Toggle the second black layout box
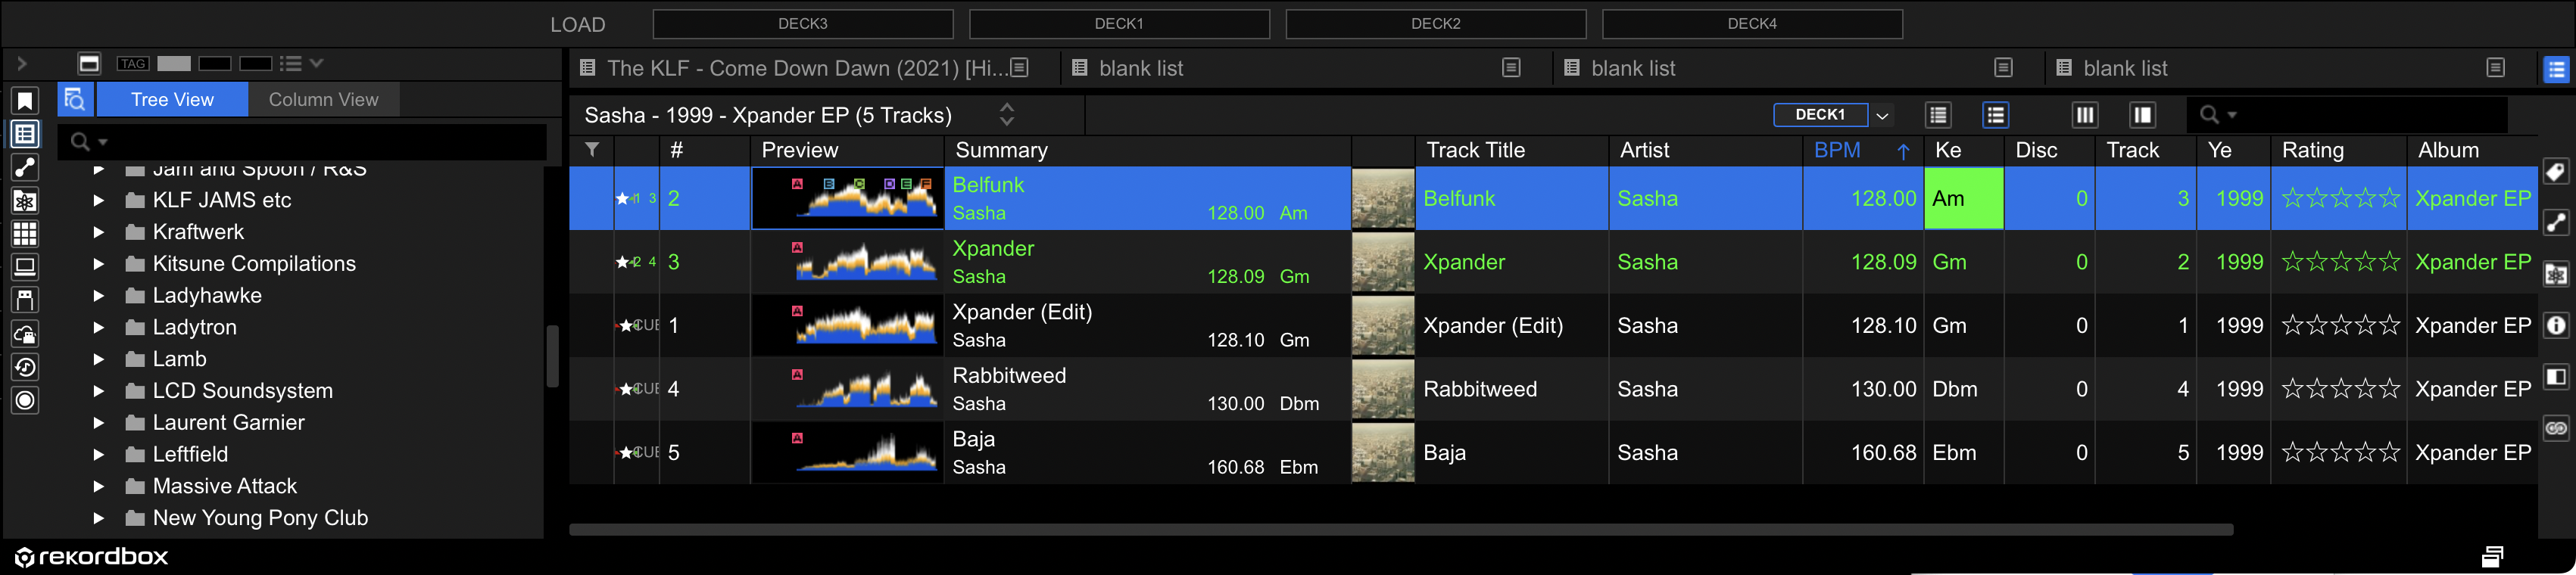 [256, 64]
